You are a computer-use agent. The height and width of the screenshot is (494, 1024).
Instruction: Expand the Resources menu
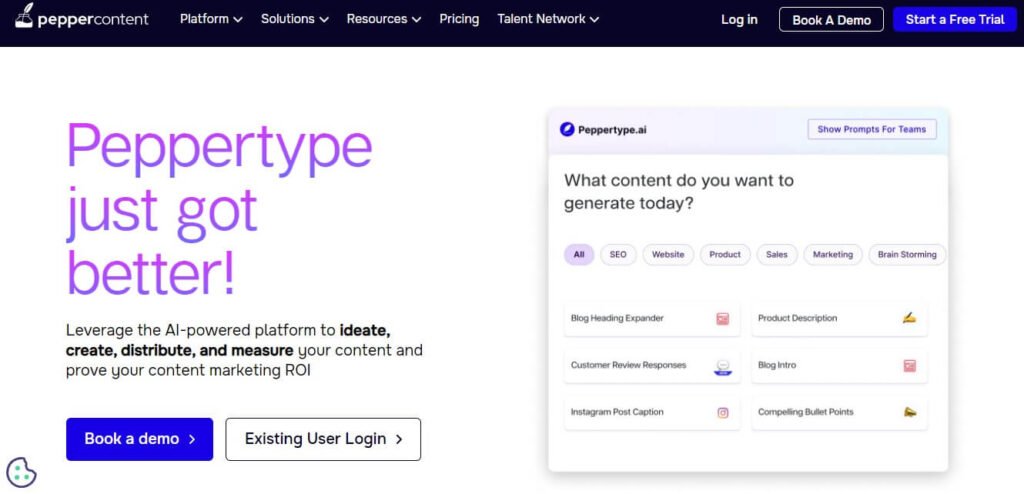pyautogui.click(x=384, y=19)
